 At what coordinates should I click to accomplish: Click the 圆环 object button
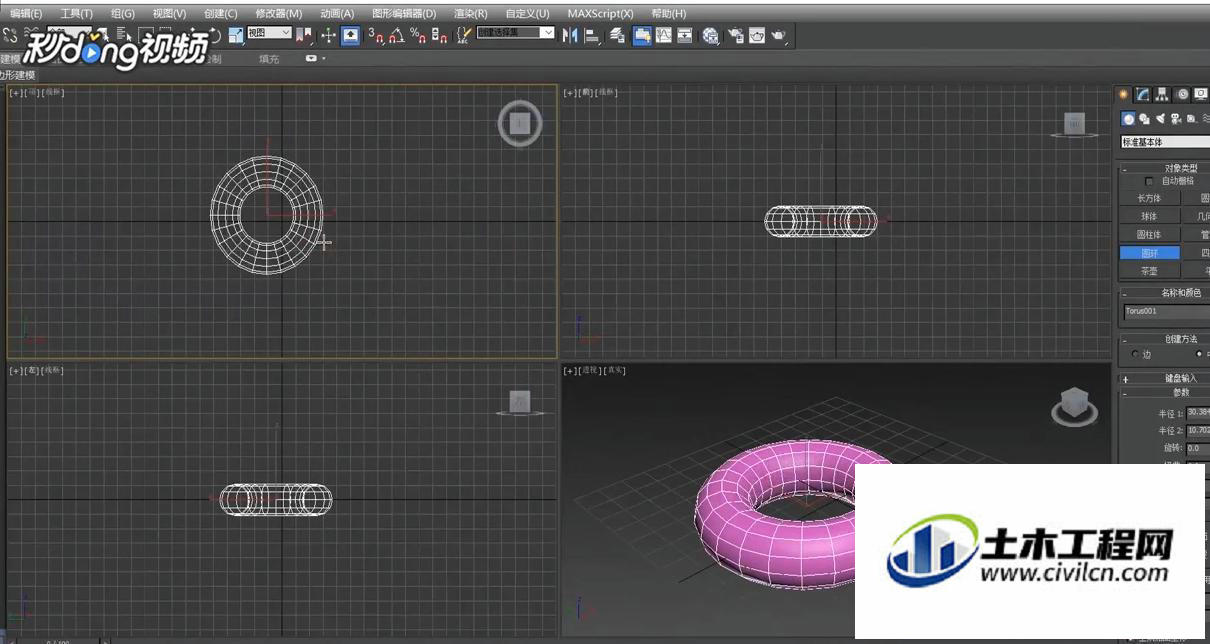coord(1150,253)
